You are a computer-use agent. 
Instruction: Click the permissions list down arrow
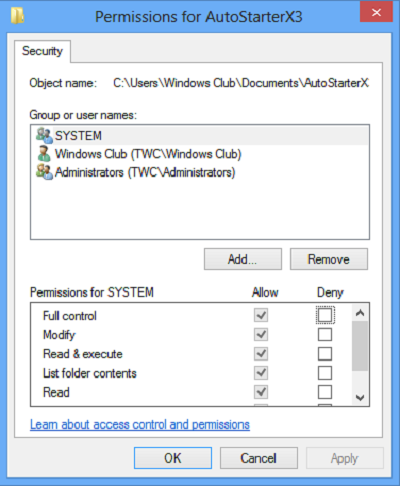tap(360, 397)
